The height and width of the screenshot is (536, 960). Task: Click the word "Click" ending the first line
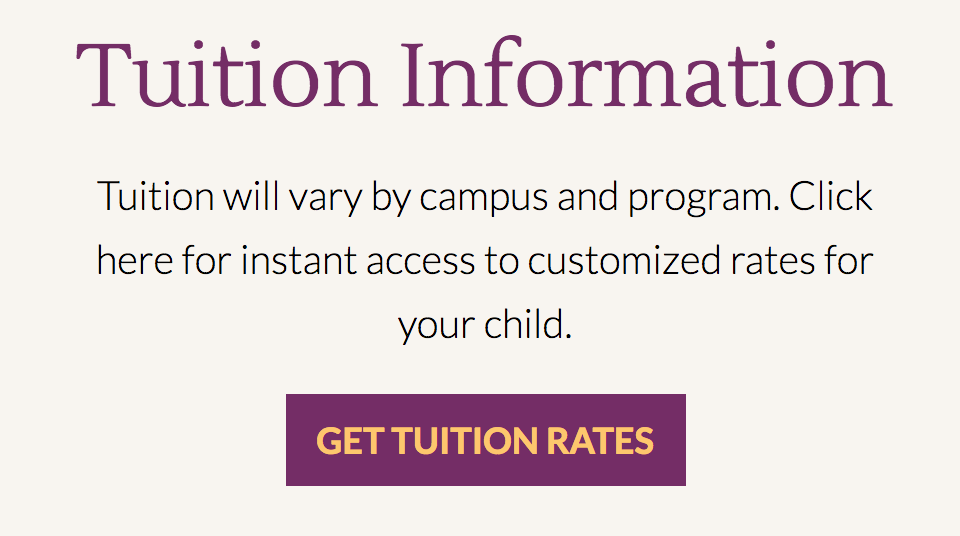(831, 196)
